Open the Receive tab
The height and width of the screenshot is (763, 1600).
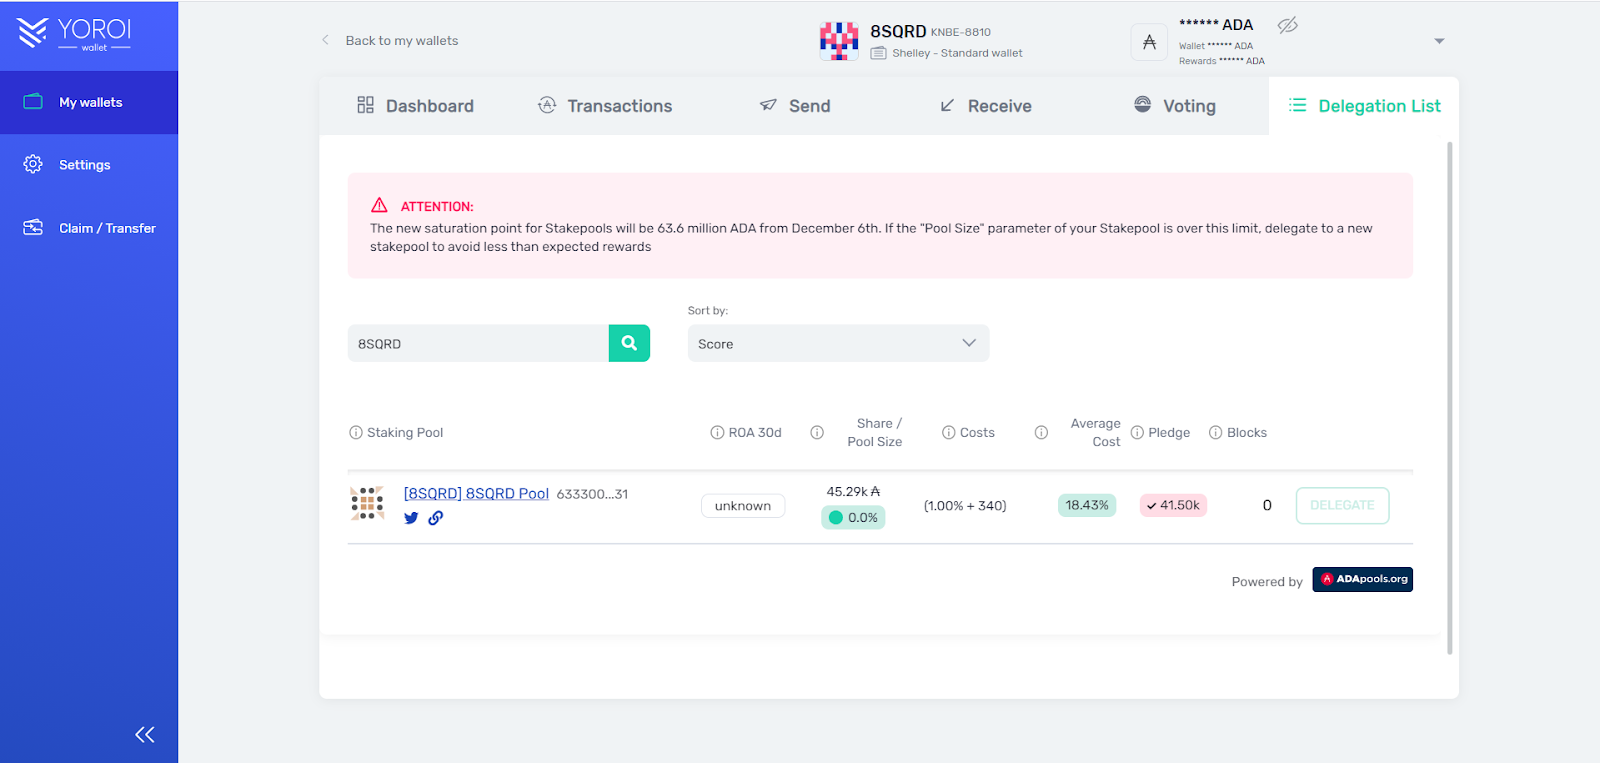tap(985, 106)
